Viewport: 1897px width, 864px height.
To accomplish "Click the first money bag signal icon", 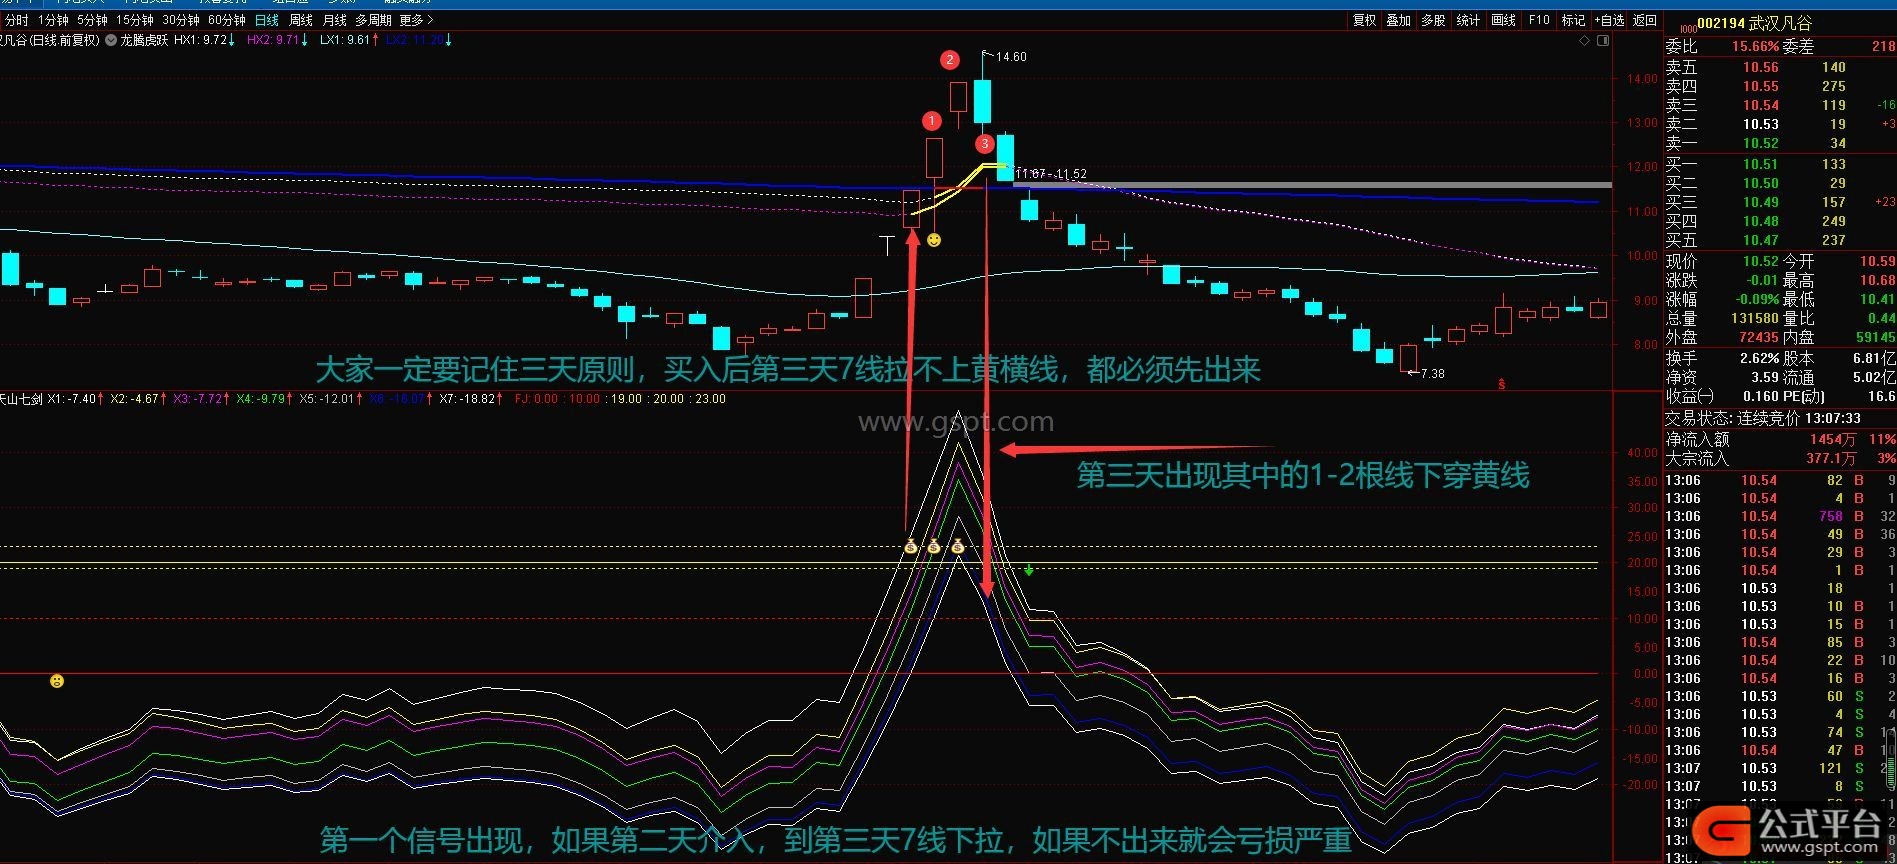I will (910, 546).
